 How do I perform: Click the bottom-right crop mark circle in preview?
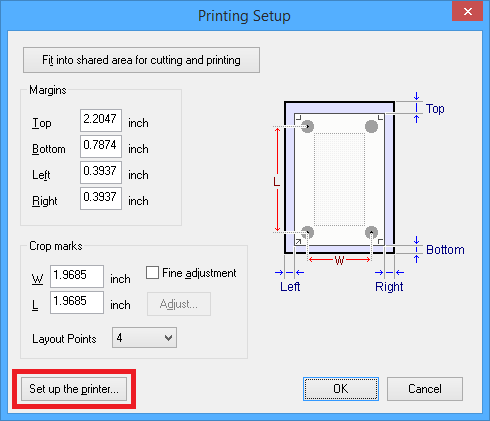pyautogui.click(x=371, y=232)
